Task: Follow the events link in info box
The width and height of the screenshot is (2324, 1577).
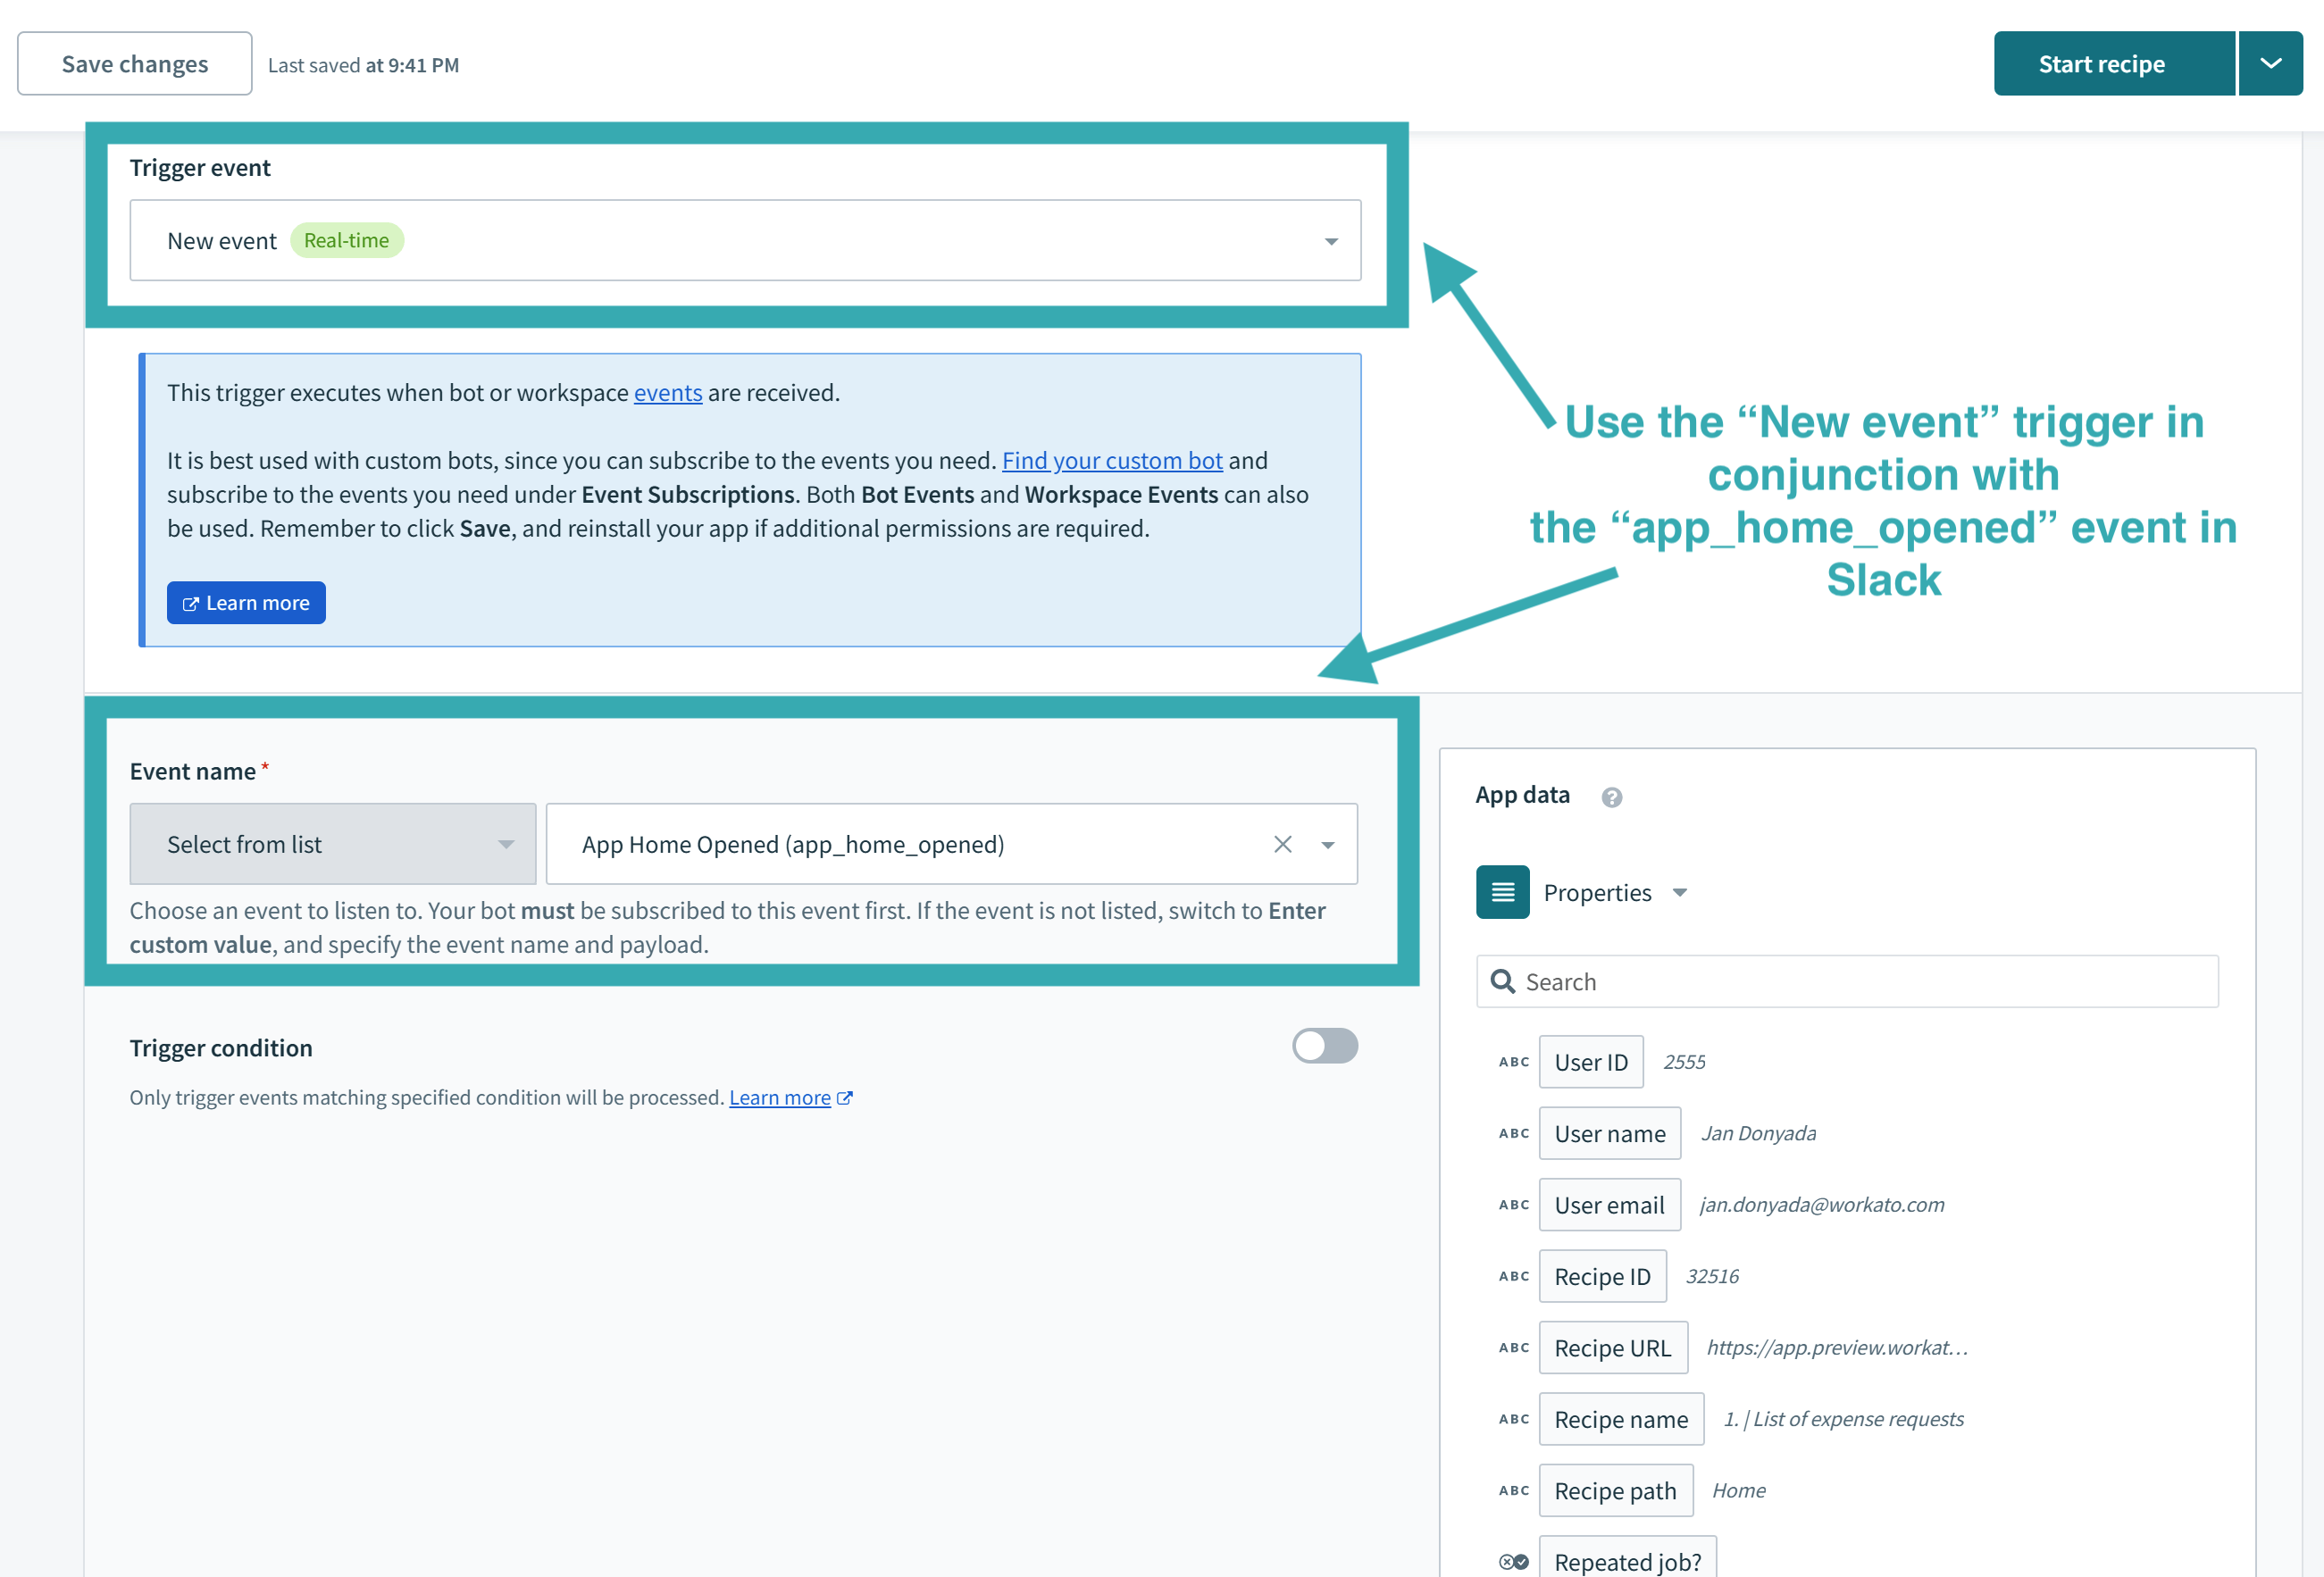Action: tap(668, 393)
